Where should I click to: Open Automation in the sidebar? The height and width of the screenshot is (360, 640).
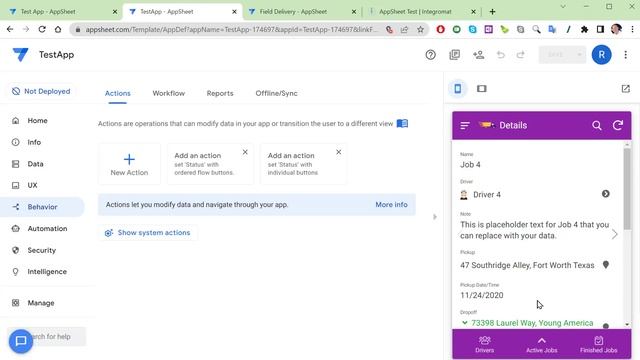coord(42,228)
